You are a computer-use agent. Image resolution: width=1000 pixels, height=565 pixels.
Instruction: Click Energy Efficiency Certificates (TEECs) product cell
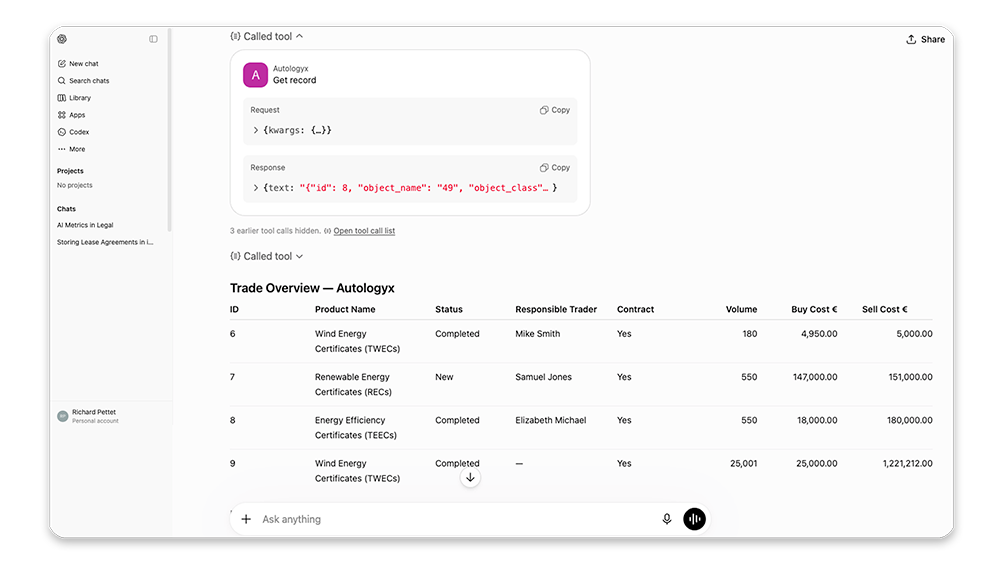coord(356,428)
